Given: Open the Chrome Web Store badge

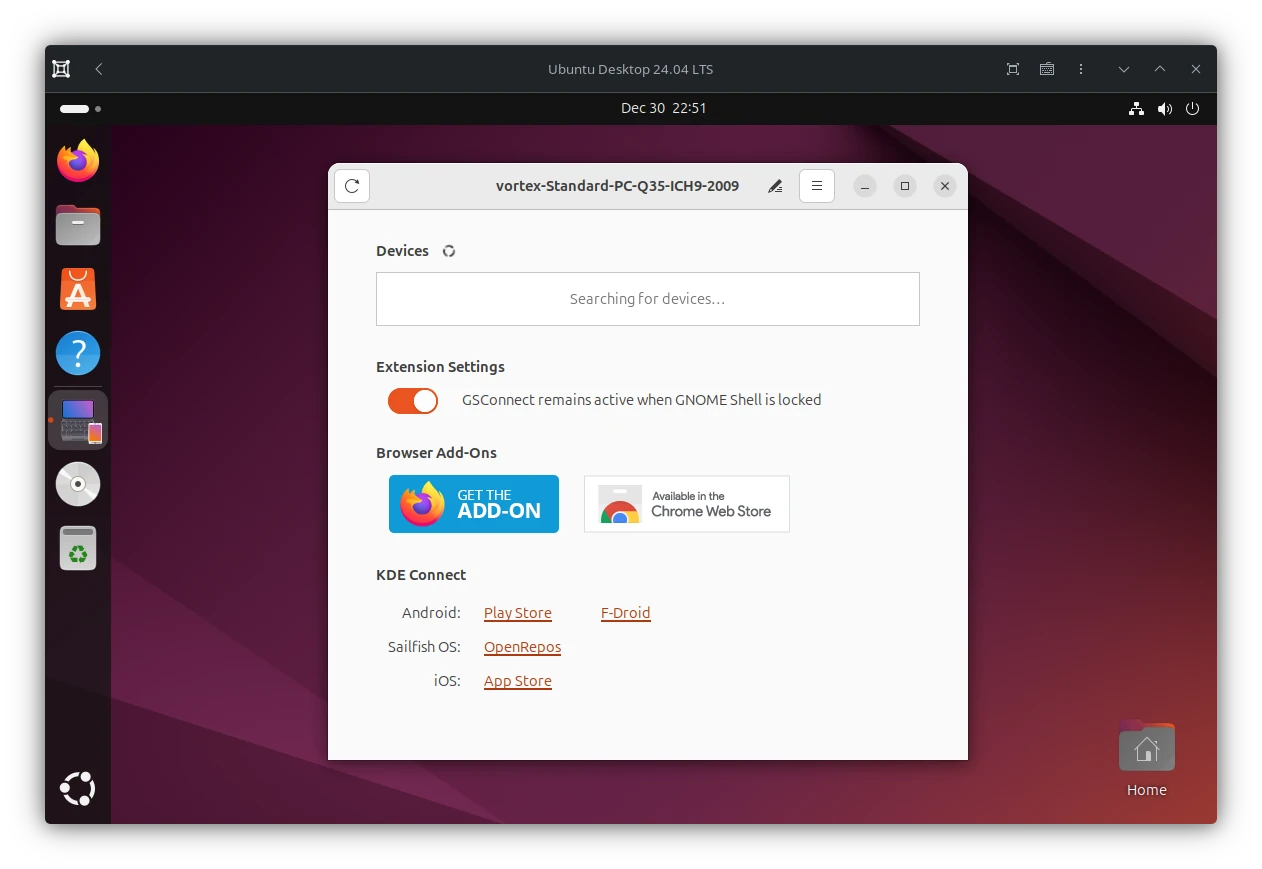Looking at the screenshot, I should click(686, 504).
